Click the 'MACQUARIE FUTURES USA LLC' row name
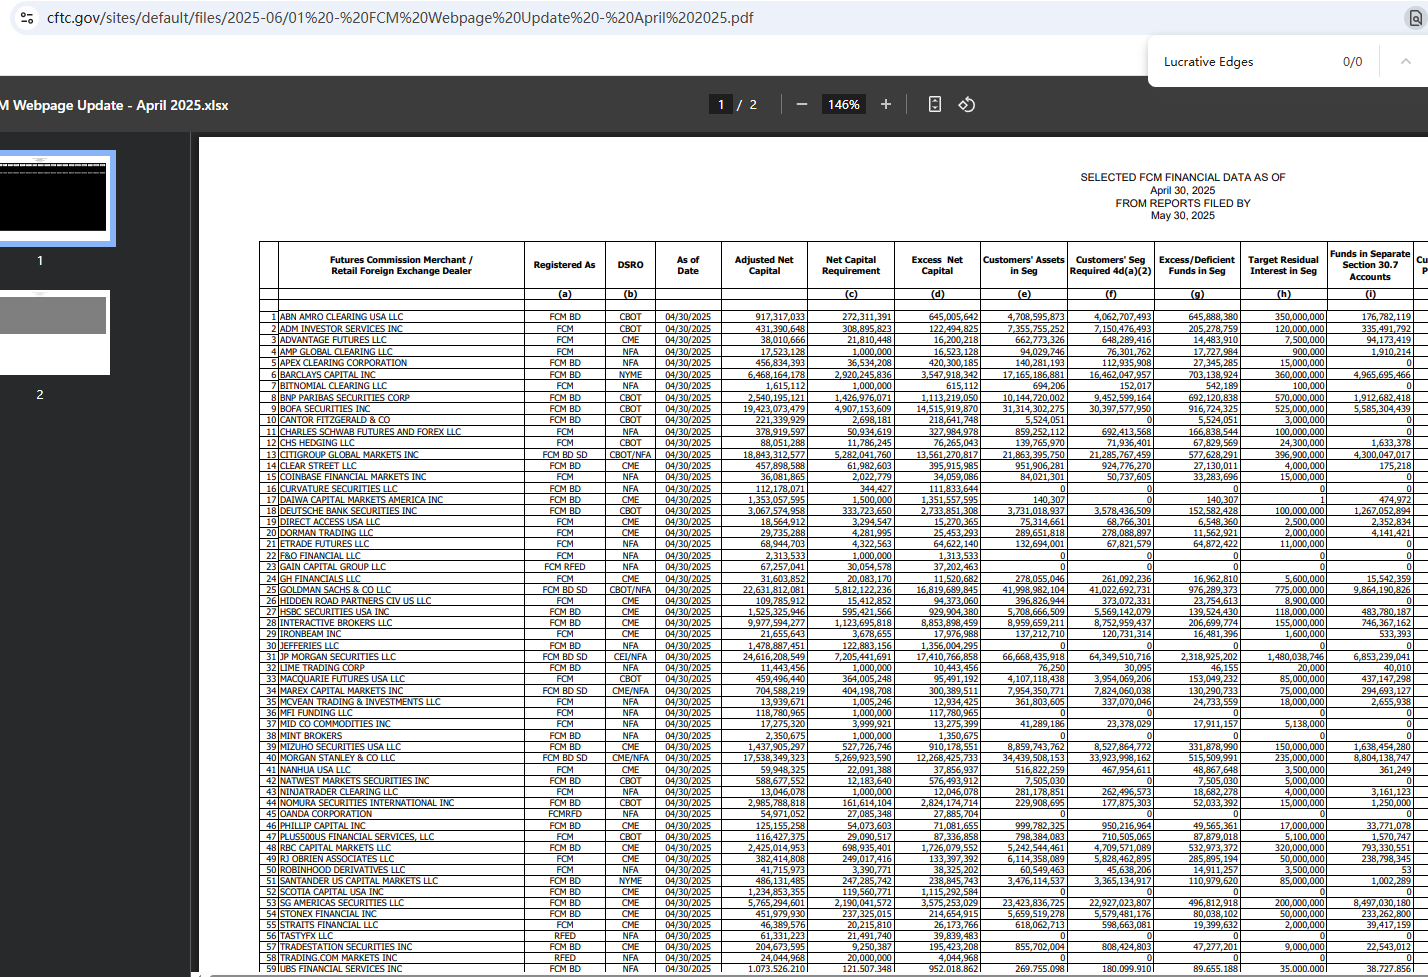The width and height of the screenshot is (1428, 977). coord(342,679)
